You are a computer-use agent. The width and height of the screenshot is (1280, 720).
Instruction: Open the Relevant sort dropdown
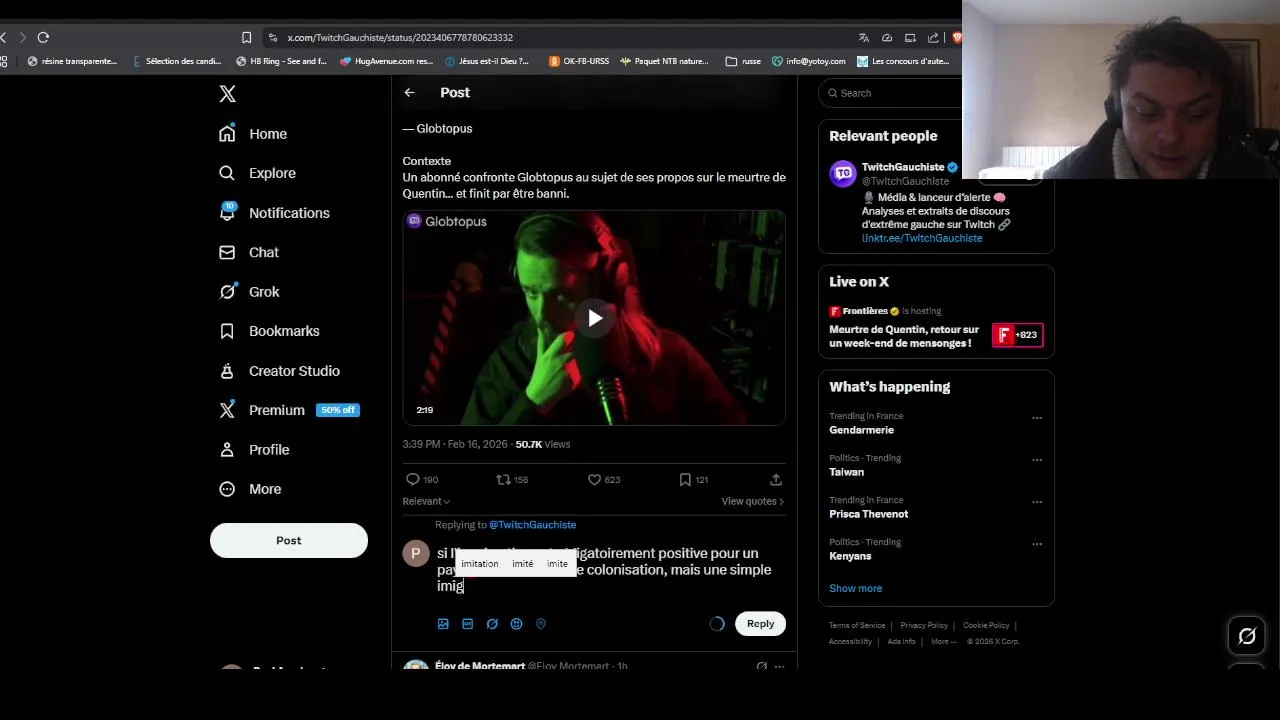pyautogui.click(x=426, y=501)
